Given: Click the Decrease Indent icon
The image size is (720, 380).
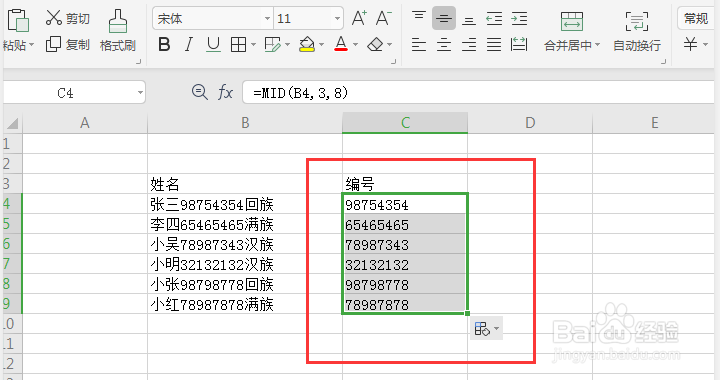Looking at the screenshot, I should coord(494,18).
